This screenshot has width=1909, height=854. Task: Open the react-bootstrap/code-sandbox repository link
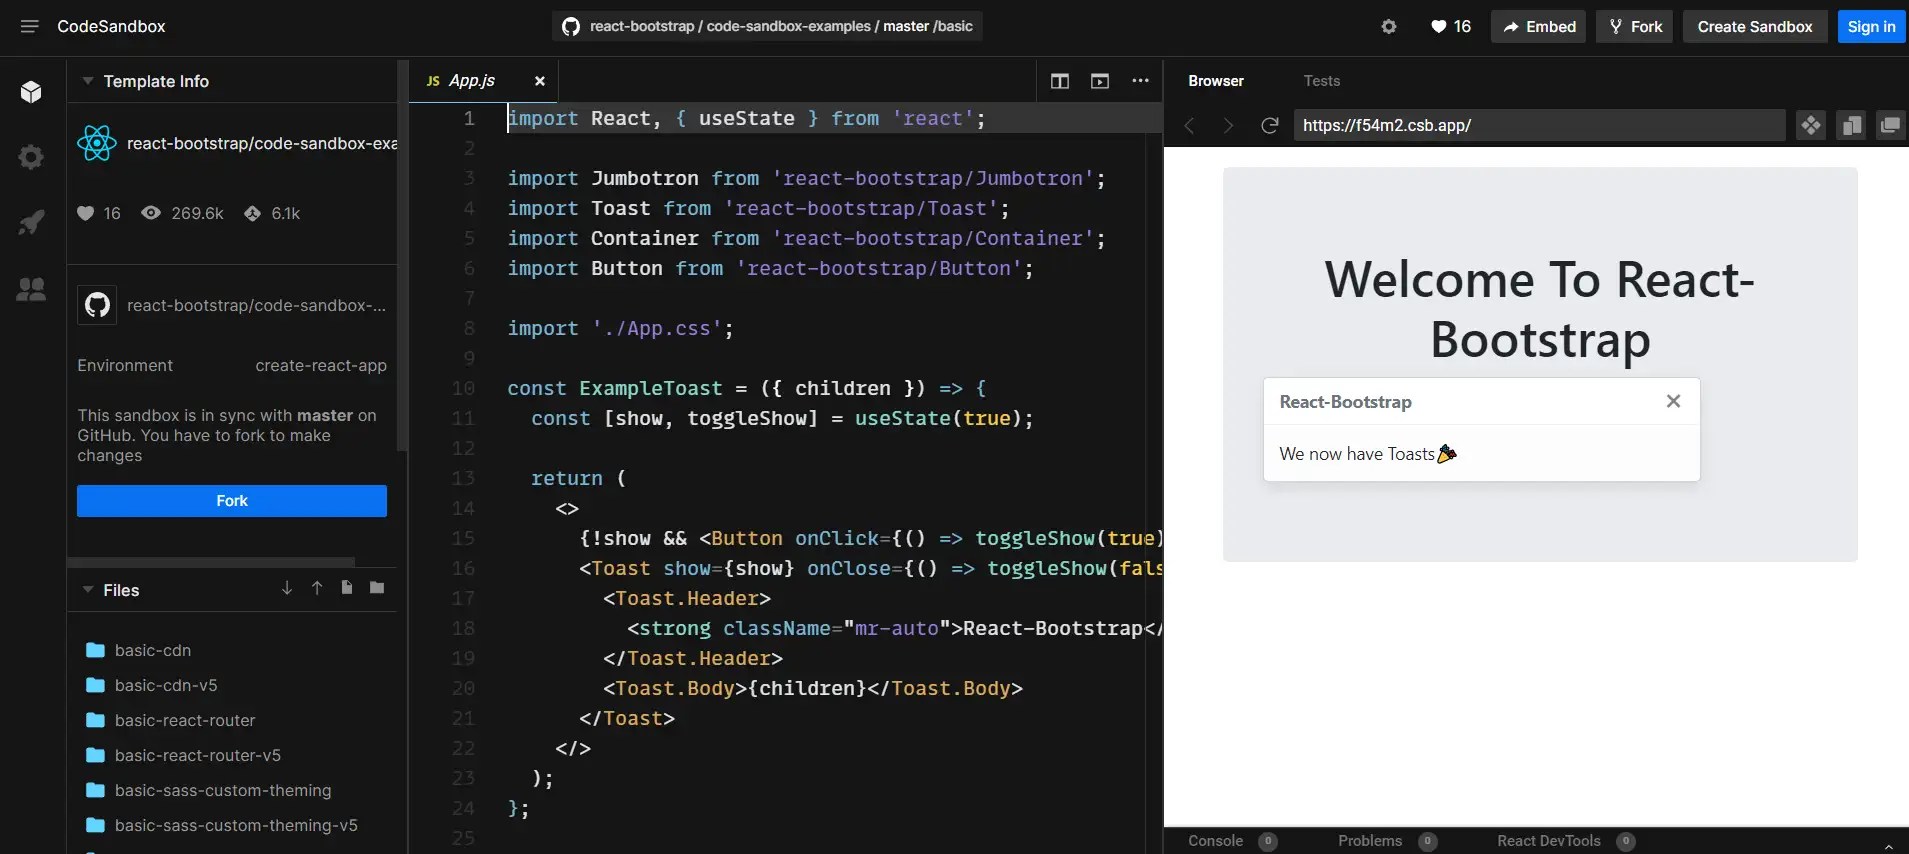click(x=256, y=305)
